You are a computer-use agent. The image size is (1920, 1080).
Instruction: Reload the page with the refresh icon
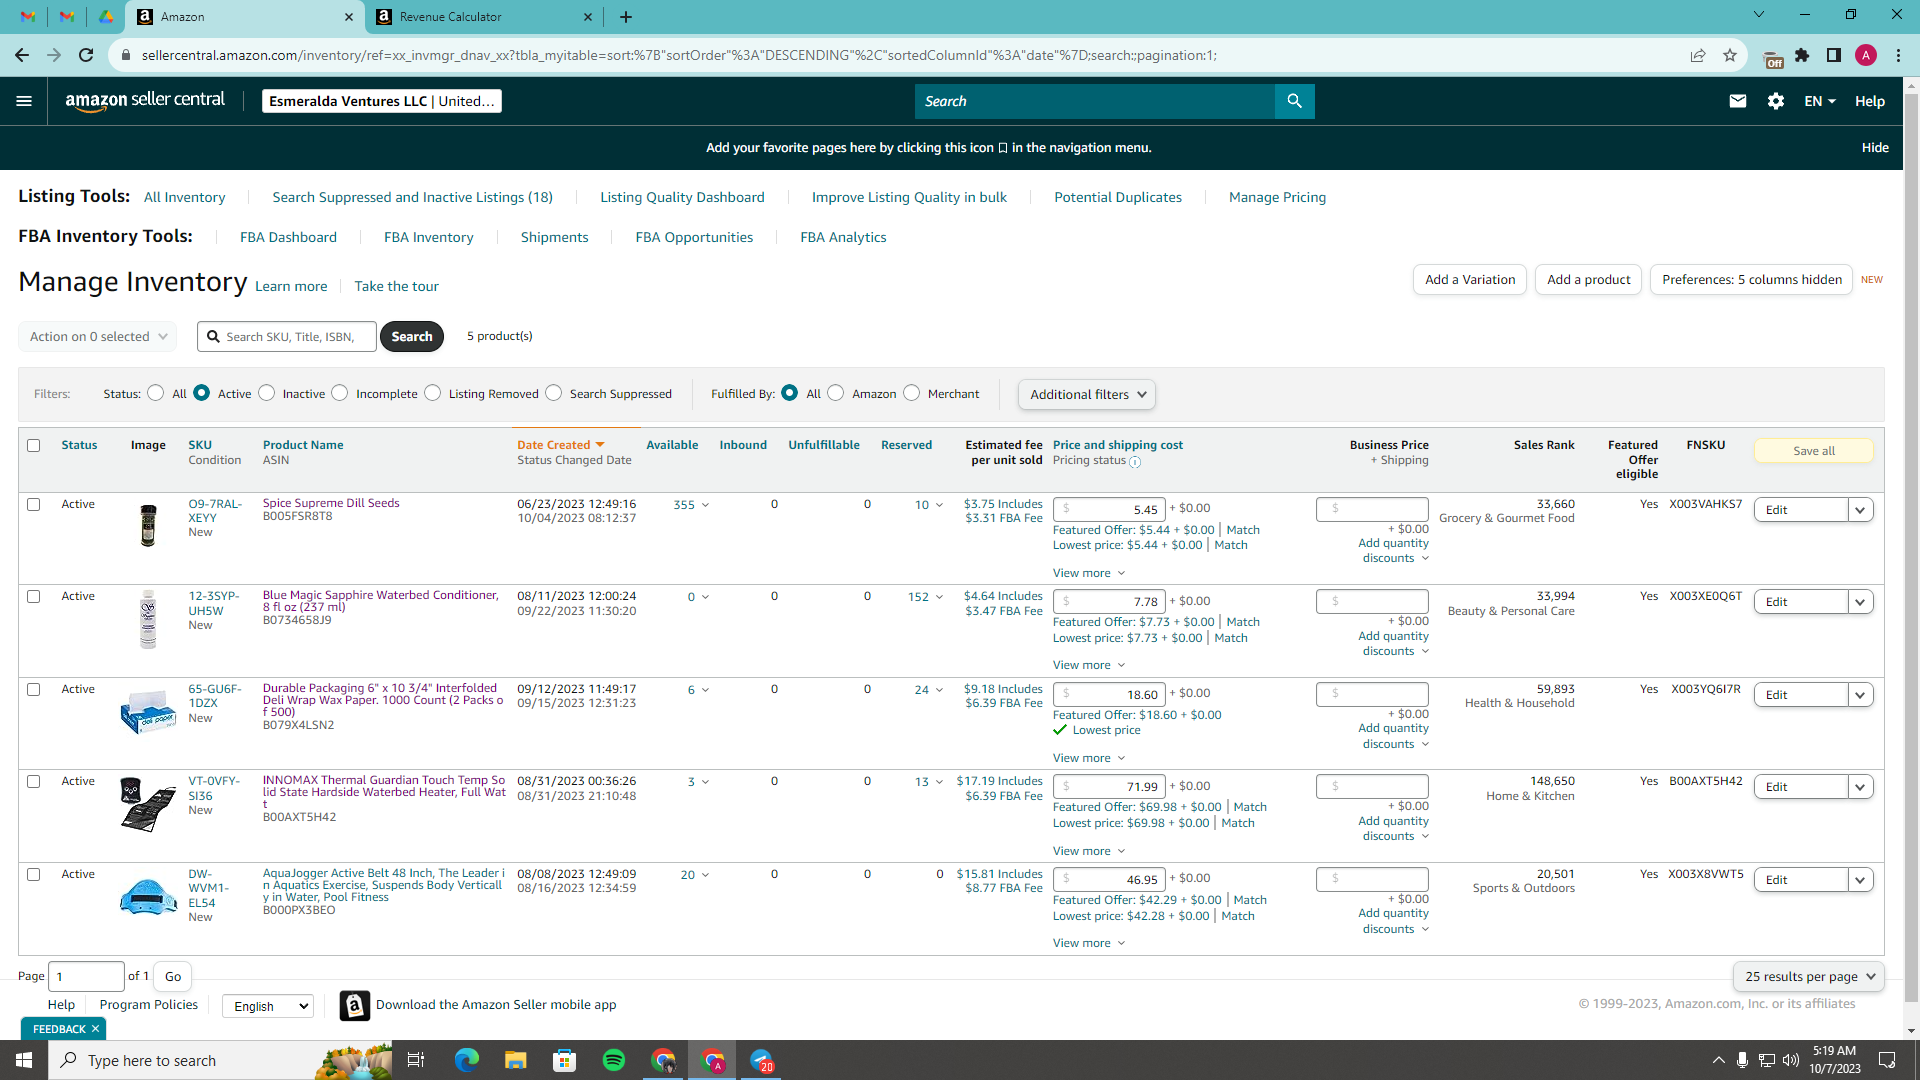tap(86, 55)
